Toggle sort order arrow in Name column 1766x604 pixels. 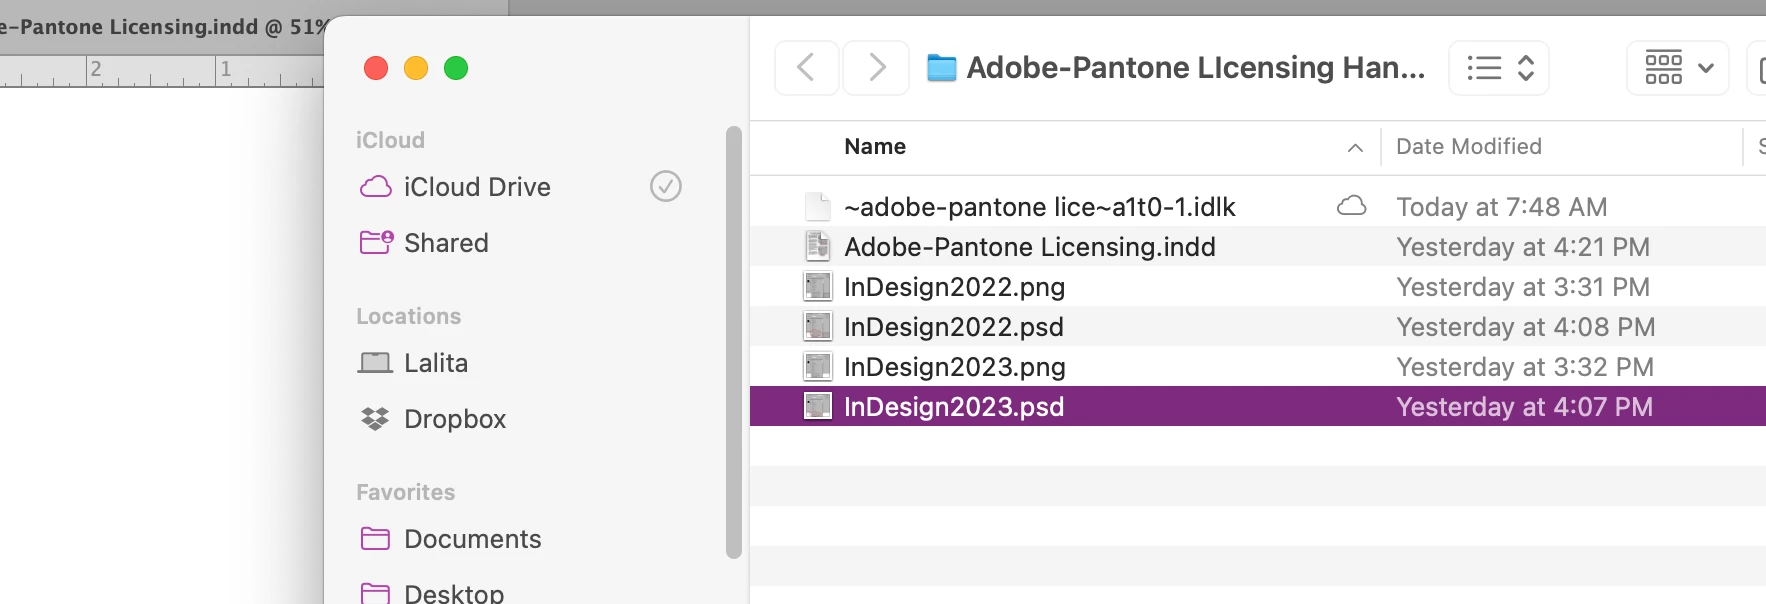coord(1355,148)
